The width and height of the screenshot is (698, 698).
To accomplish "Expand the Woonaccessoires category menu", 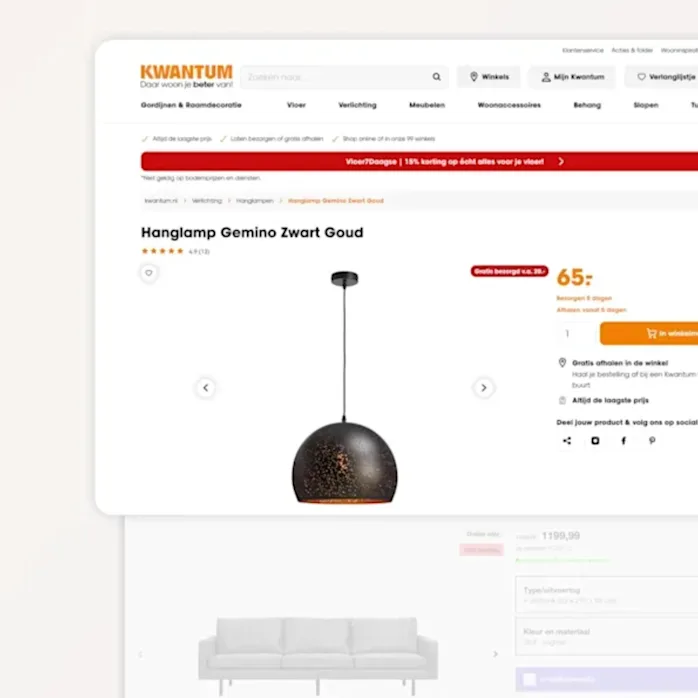I will click(509, 105).
